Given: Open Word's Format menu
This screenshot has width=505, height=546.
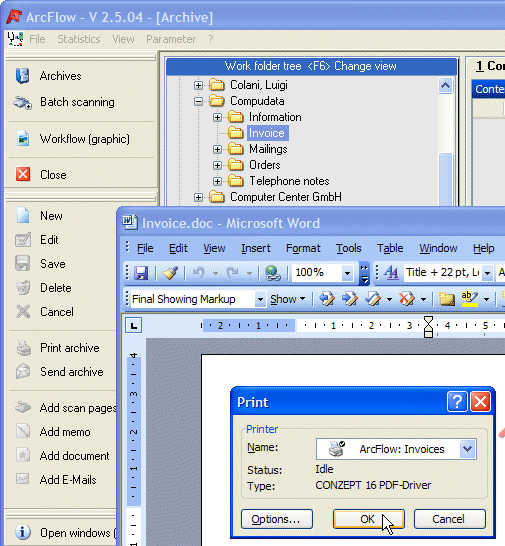Looking at the screenshot, I should (303, 248).
